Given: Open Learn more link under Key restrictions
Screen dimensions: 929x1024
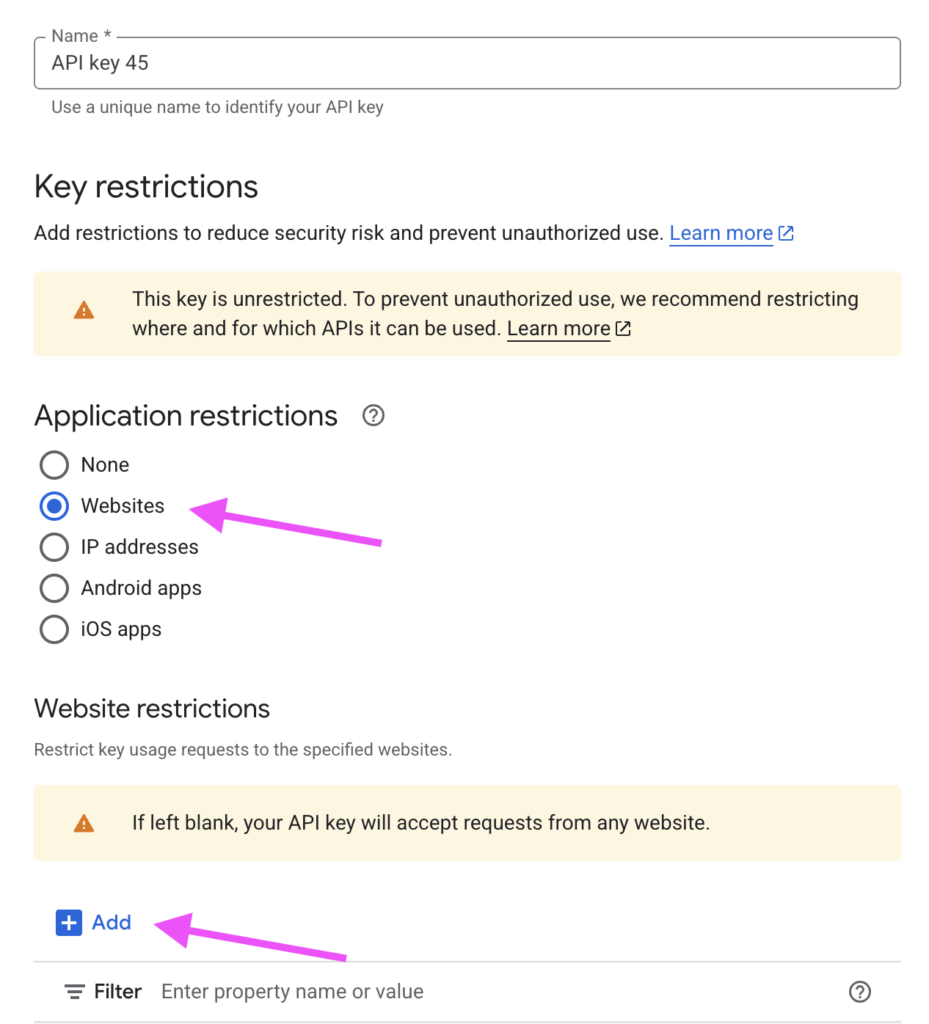Looking at the screenshot, I should pyautogui.click(x=720, y=234).
